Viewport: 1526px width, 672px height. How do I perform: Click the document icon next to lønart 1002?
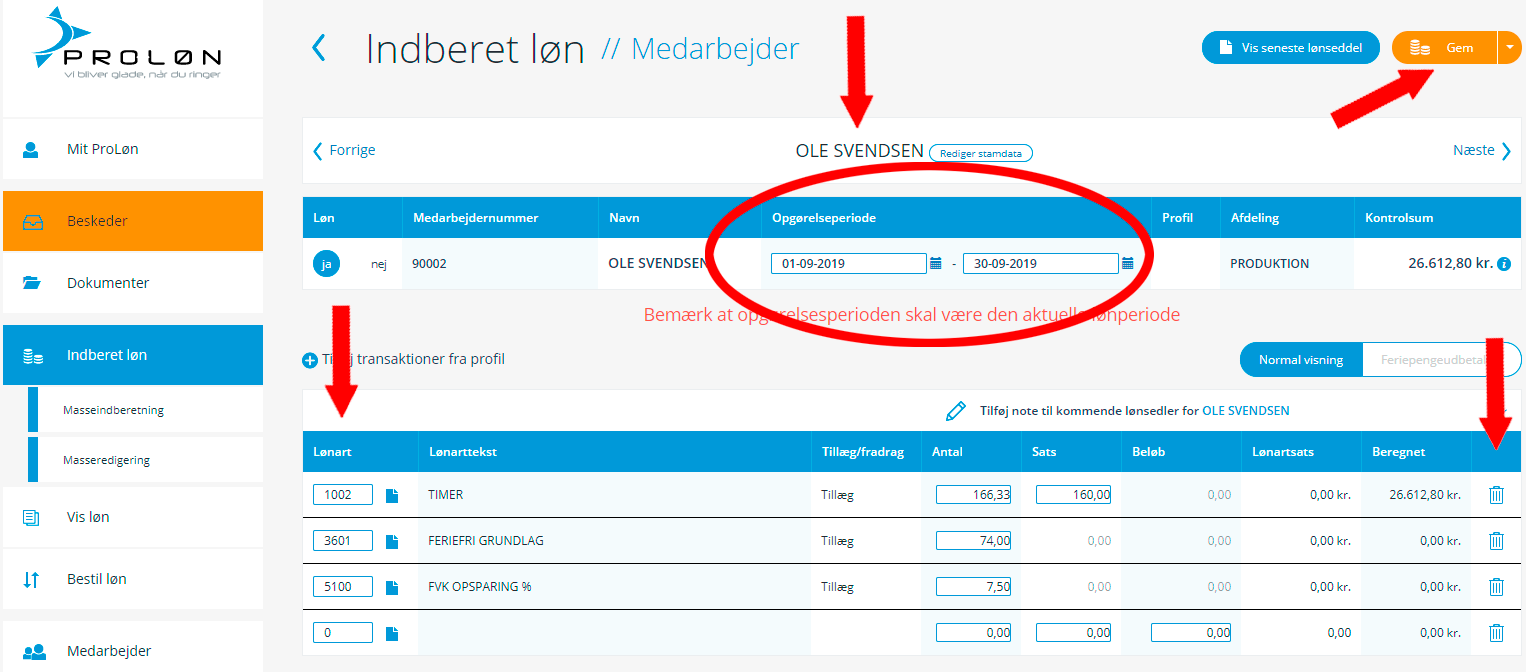point(392,495)
